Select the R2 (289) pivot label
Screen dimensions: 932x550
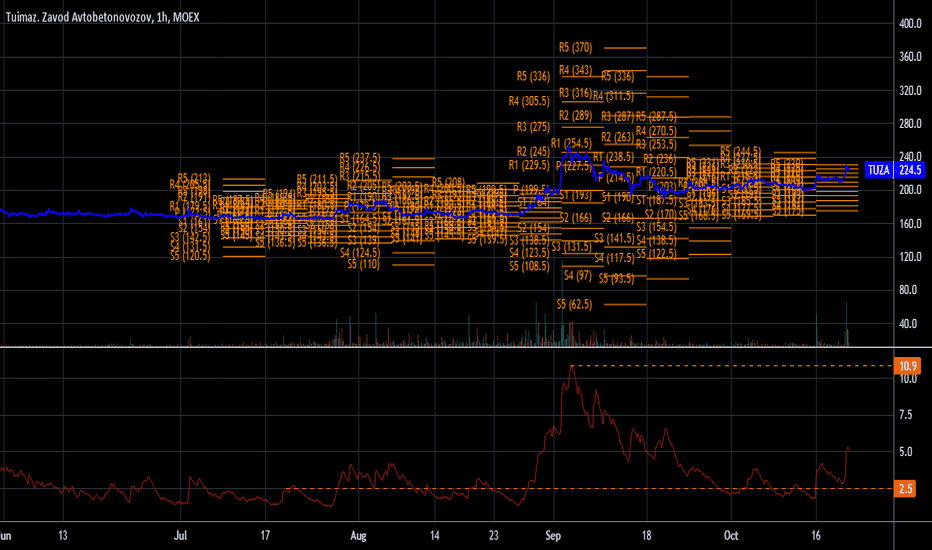575,115
